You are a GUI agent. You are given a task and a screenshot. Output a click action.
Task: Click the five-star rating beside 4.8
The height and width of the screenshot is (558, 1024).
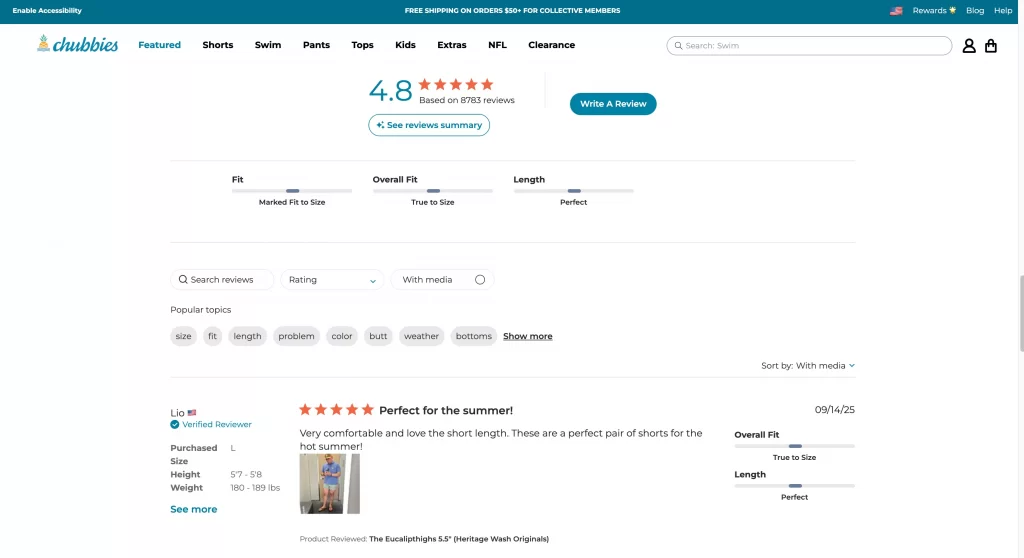(455, 85)
